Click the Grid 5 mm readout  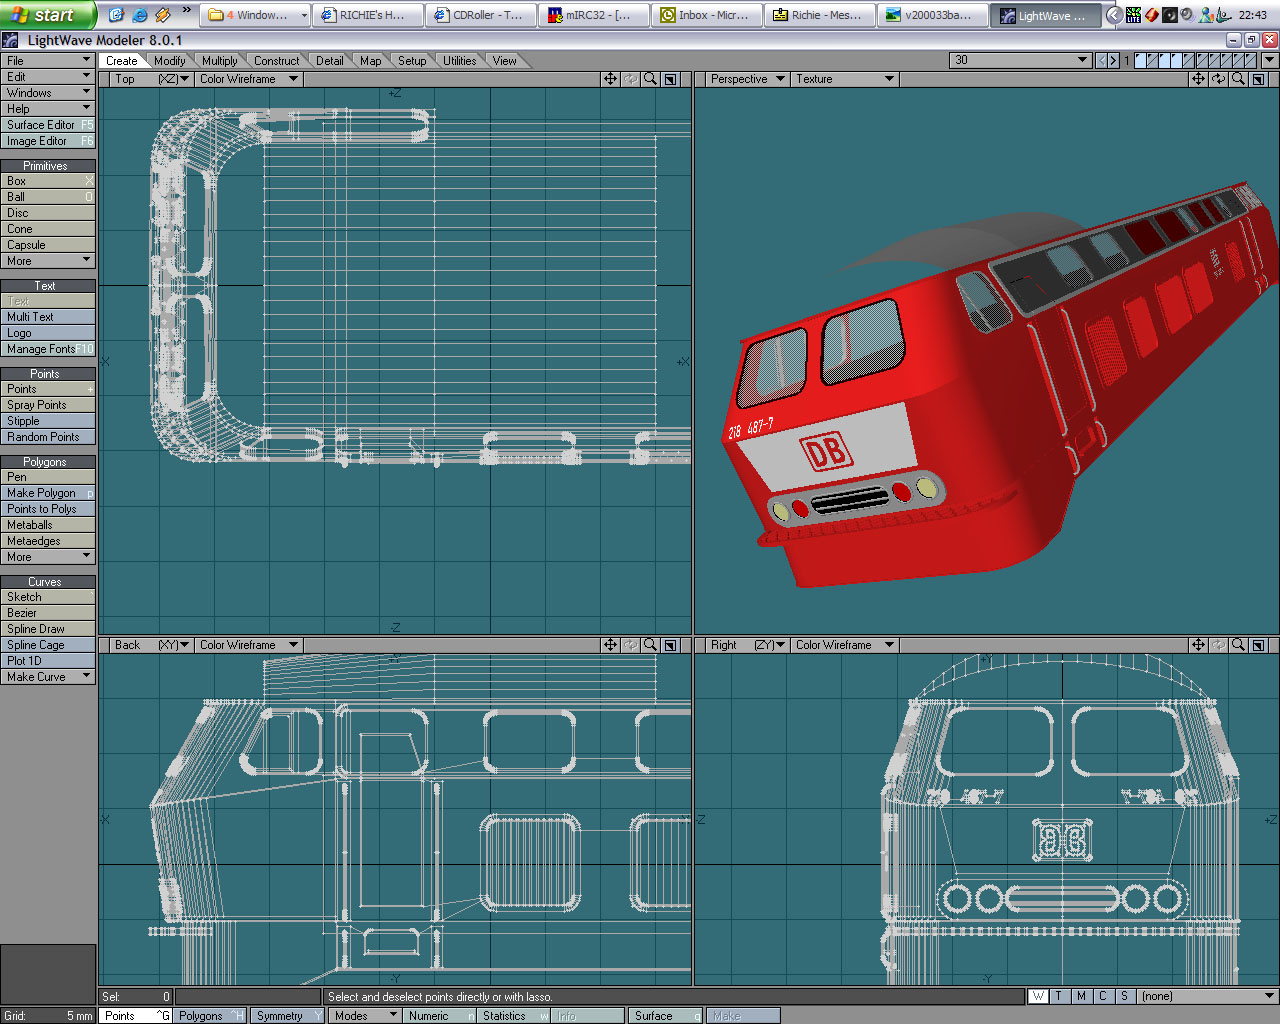(x=48, y=1015)
